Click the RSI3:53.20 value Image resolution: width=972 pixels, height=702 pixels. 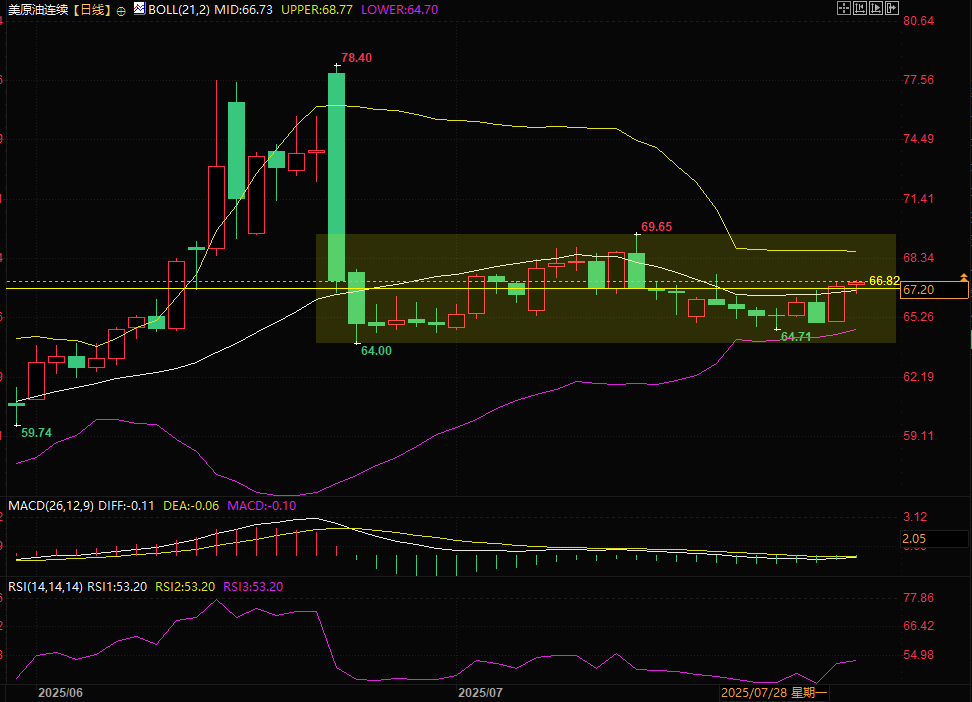[253, 587]
